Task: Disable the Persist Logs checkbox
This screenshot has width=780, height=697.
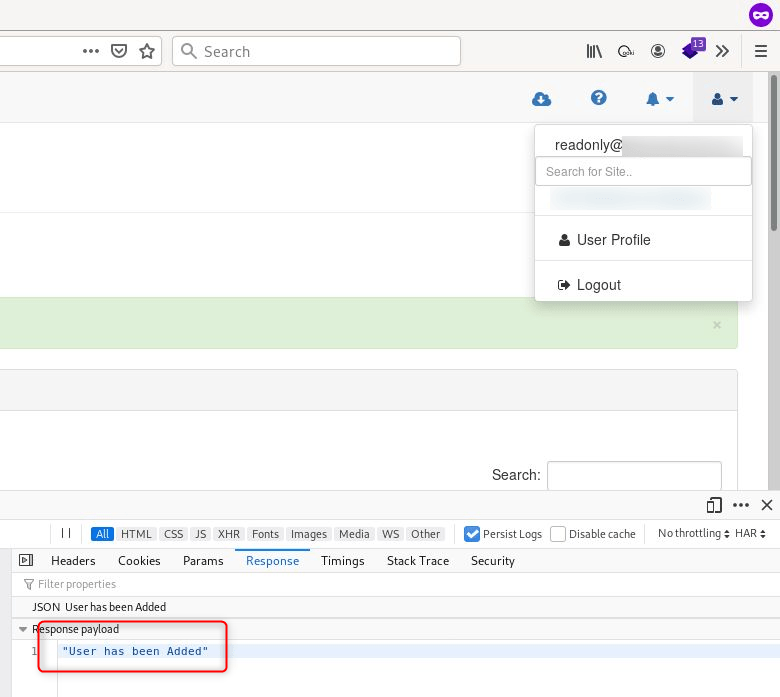Action: 473,534
